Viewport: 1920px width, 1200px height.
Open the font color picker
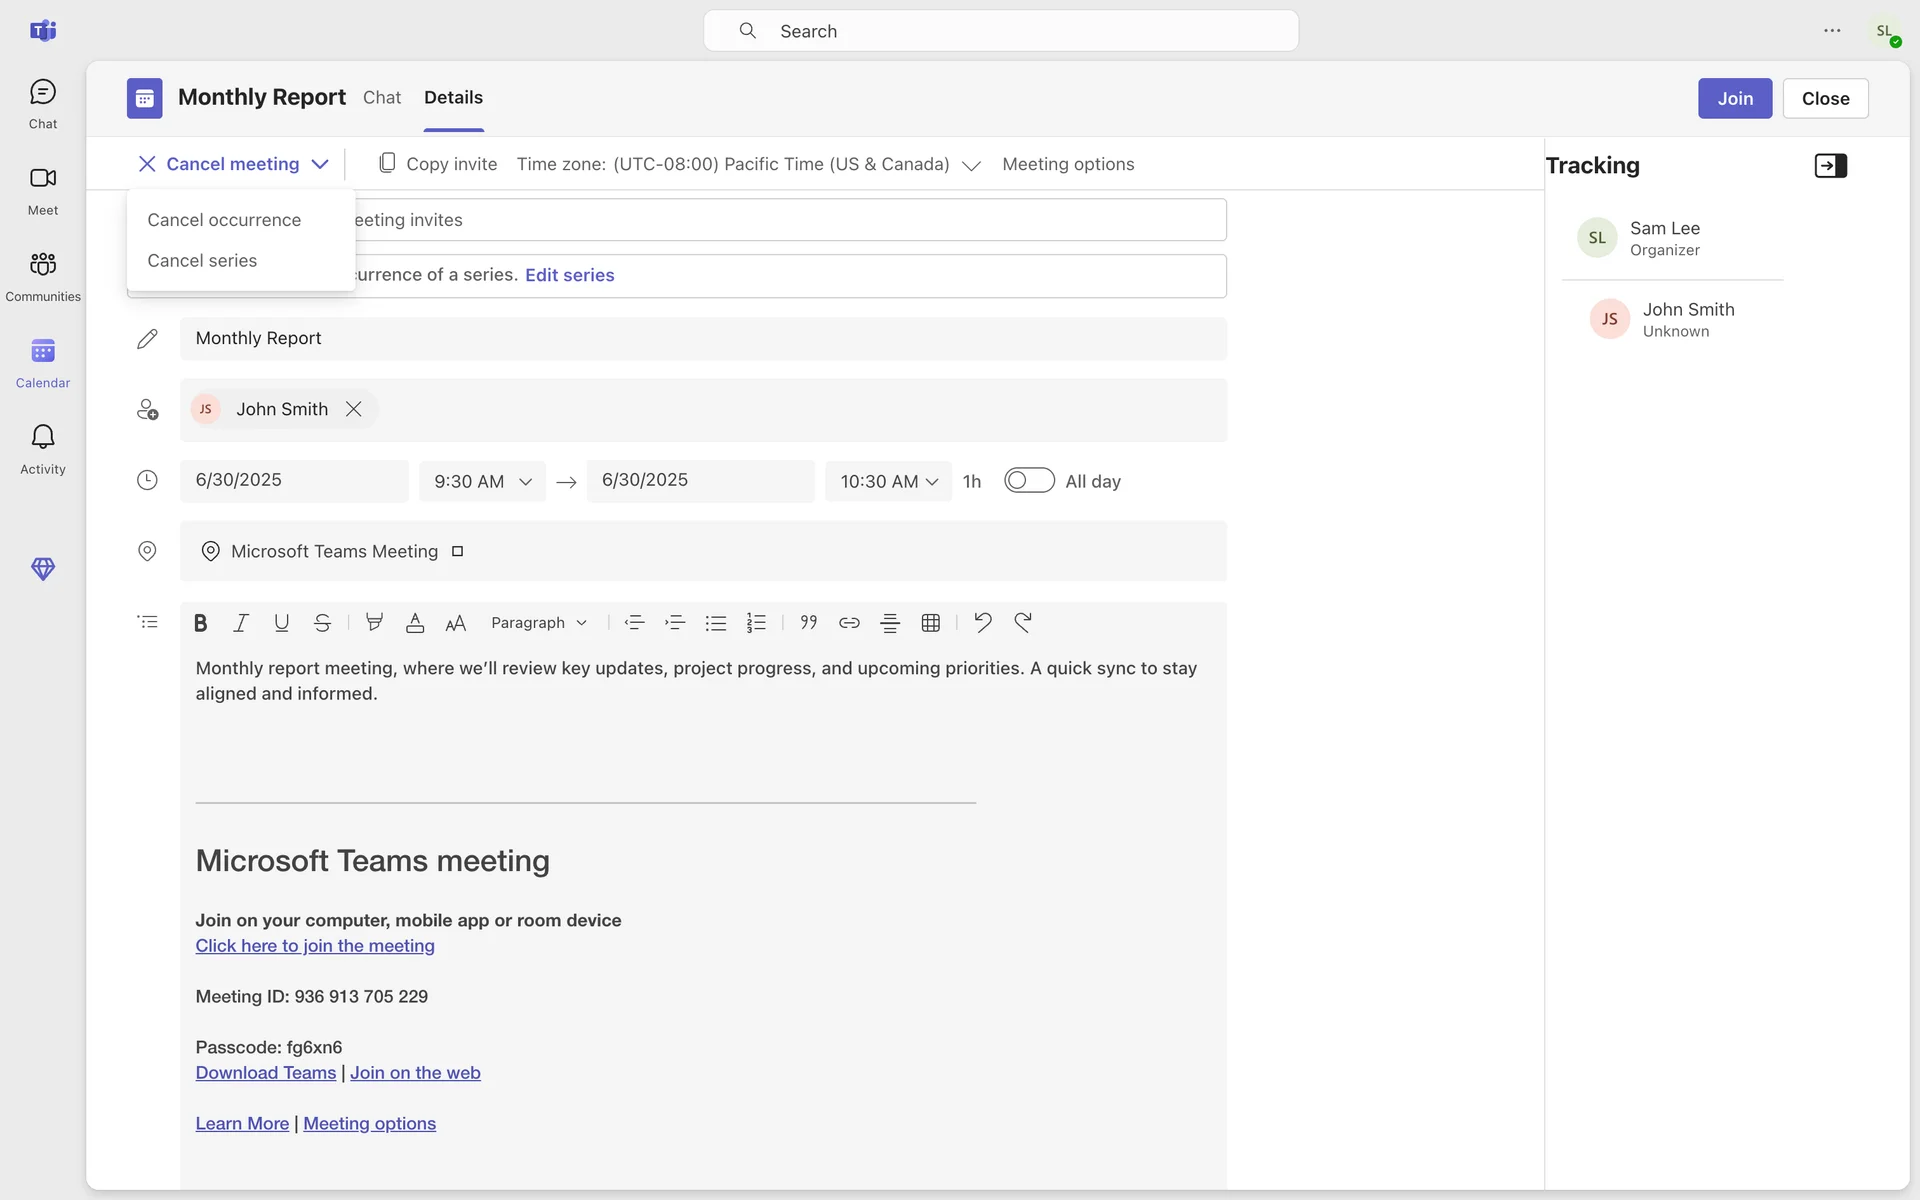tap(415, 623)
